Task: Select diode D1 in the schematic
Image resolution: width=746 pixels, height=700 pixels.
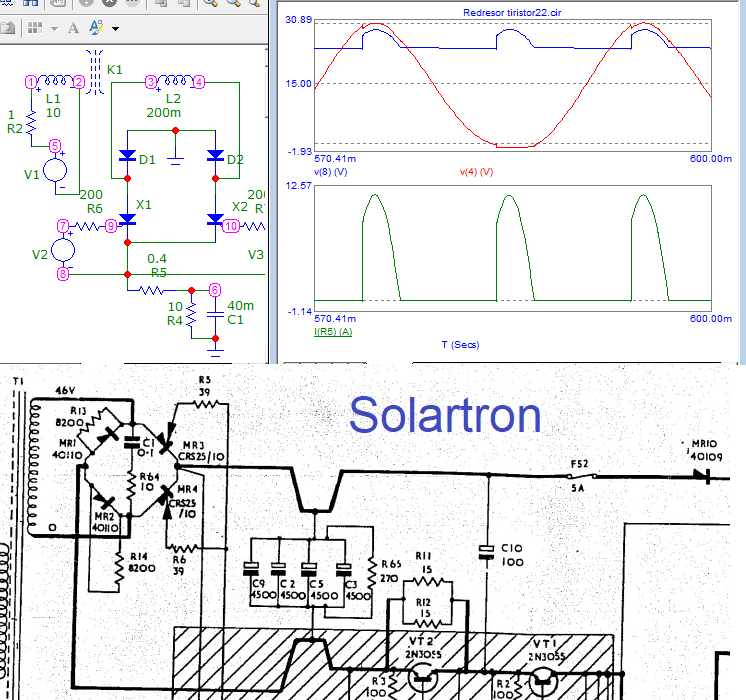Action: pos(128,155)
